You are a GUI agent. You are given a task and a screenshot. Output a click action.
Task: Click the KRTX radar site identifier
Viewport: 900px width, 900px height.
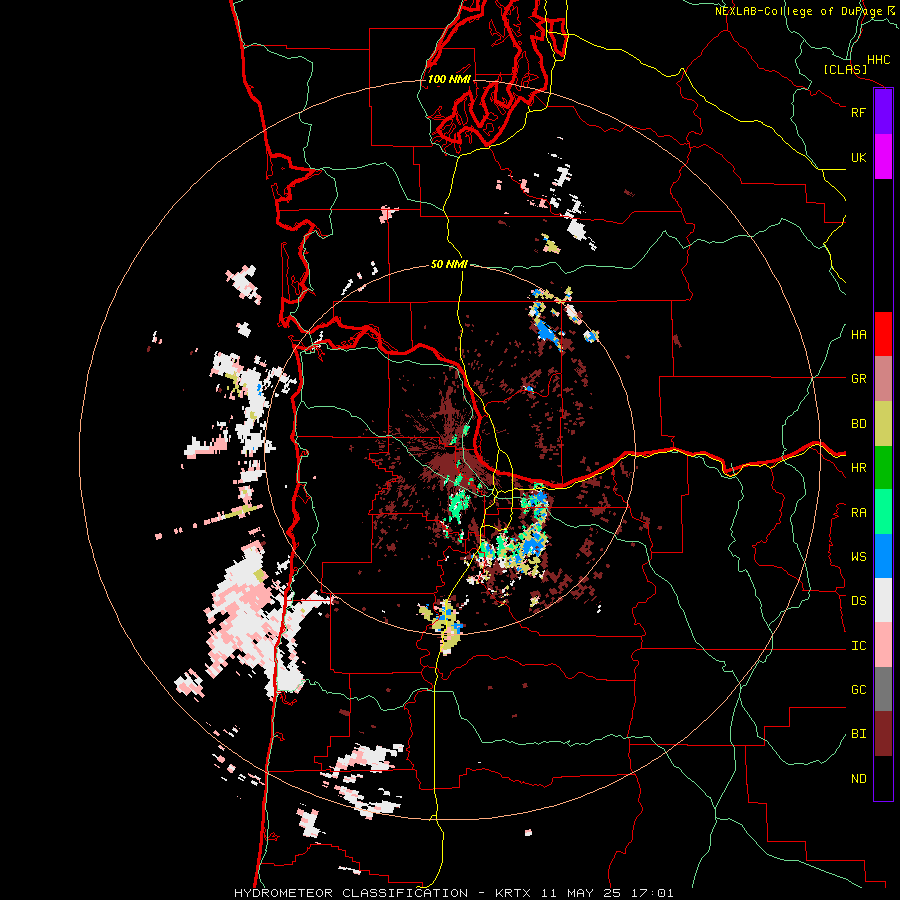513,893
